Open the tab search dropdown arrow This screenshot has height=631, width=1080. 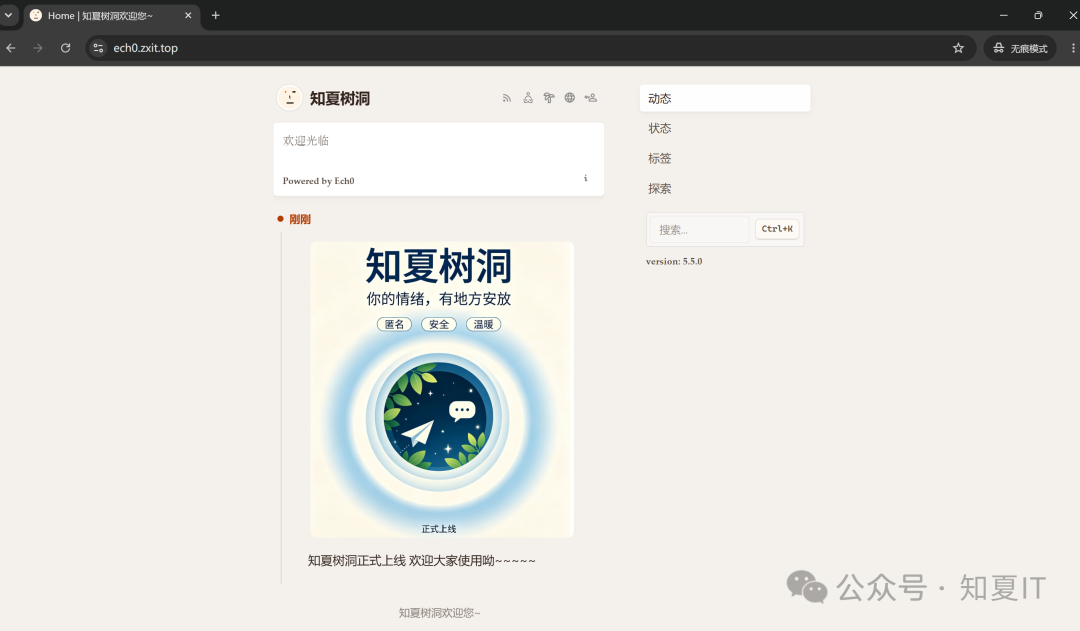coord(8,15)
